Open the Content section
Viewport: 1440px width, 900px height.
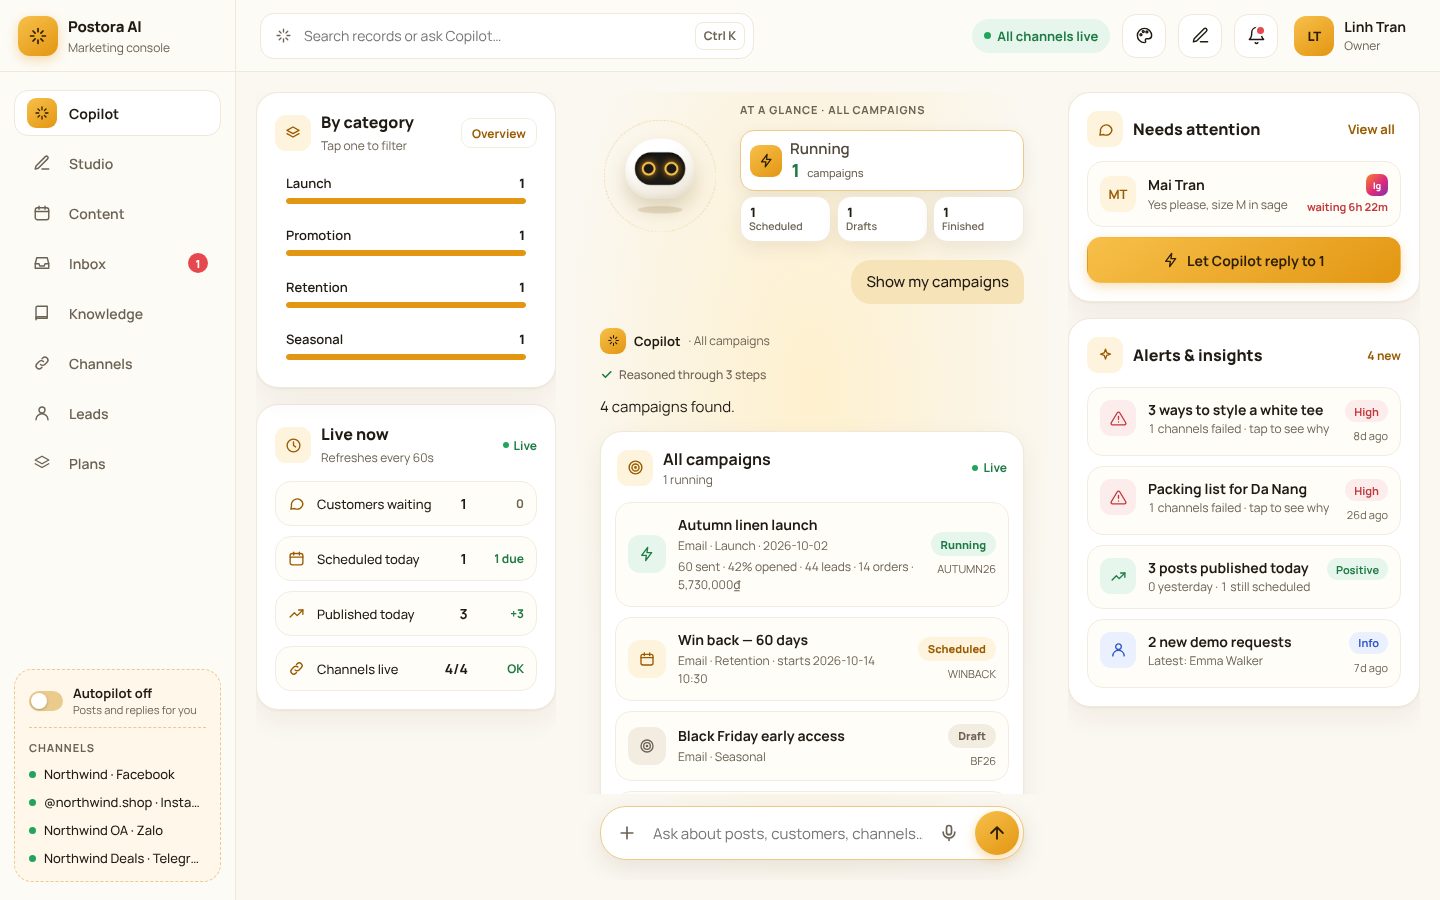coord(117,214)
